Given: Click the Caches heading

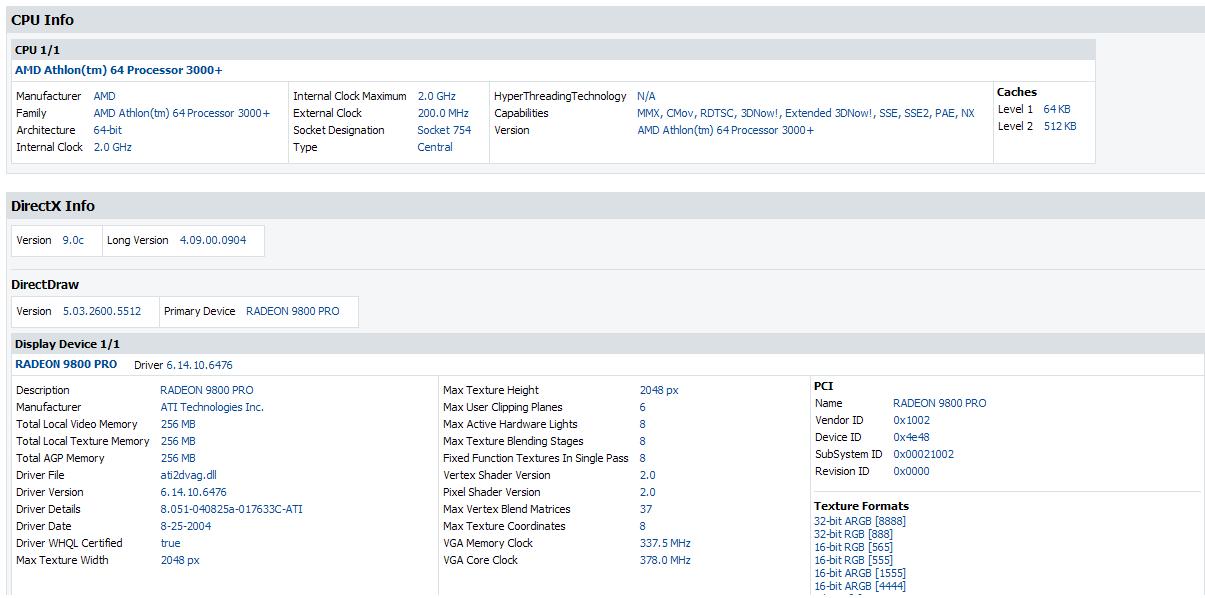Looking at the screenshot, I should [x=1017, y=92].
